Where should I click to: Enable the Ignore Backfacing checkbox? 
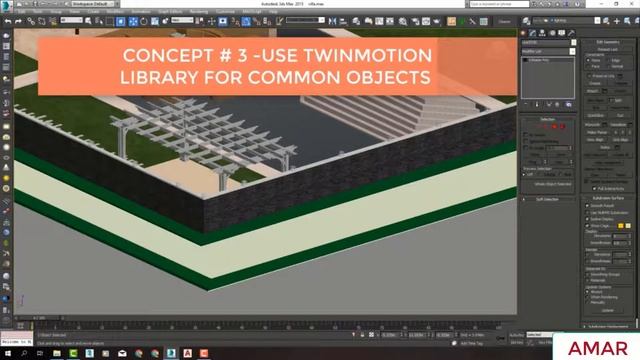click(x=526, y=141)
